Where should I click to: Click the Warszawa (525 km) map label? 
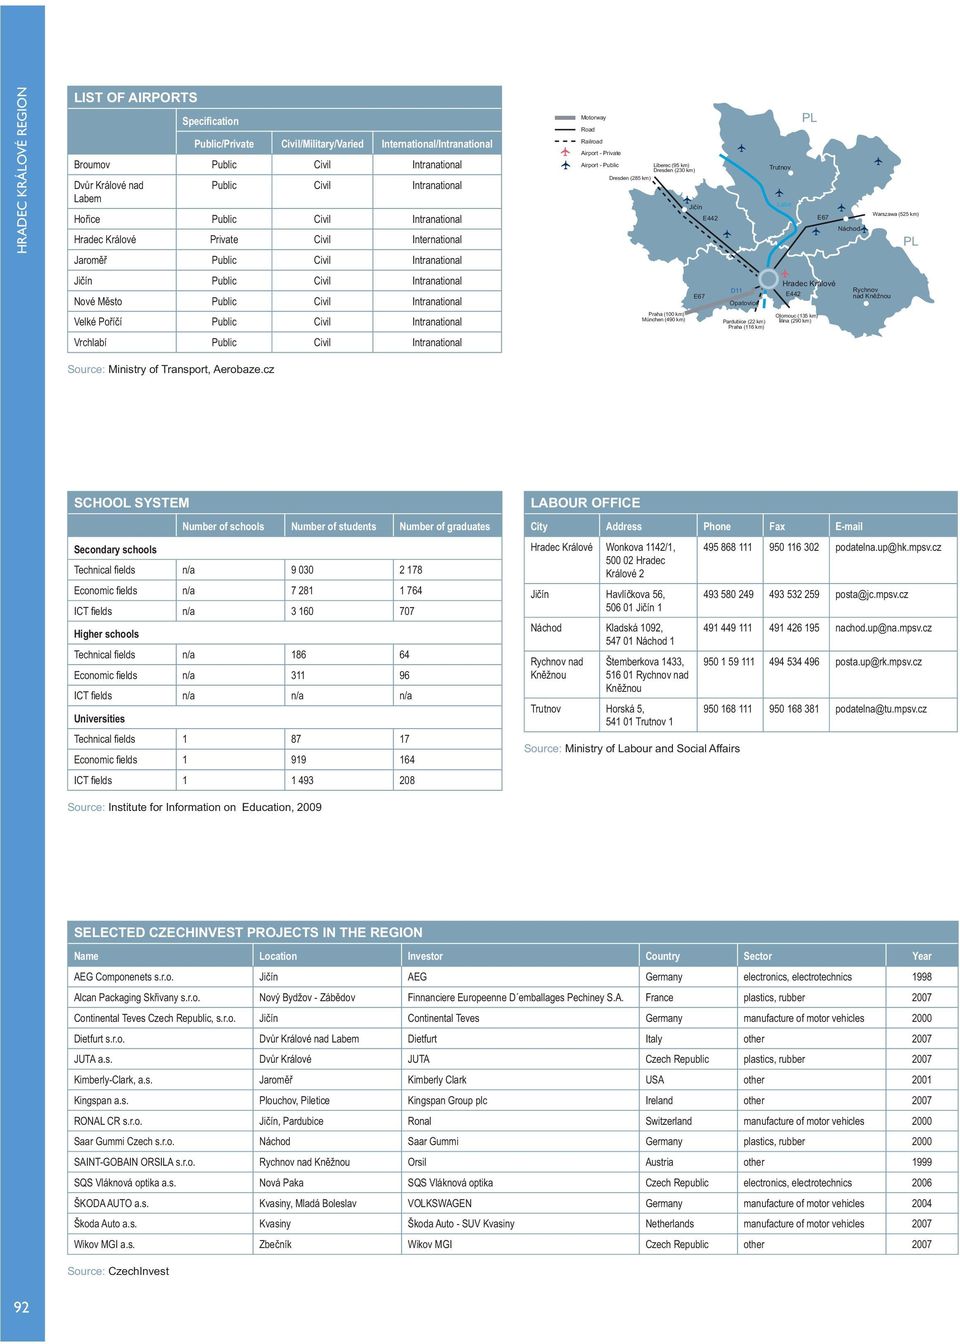895,214
